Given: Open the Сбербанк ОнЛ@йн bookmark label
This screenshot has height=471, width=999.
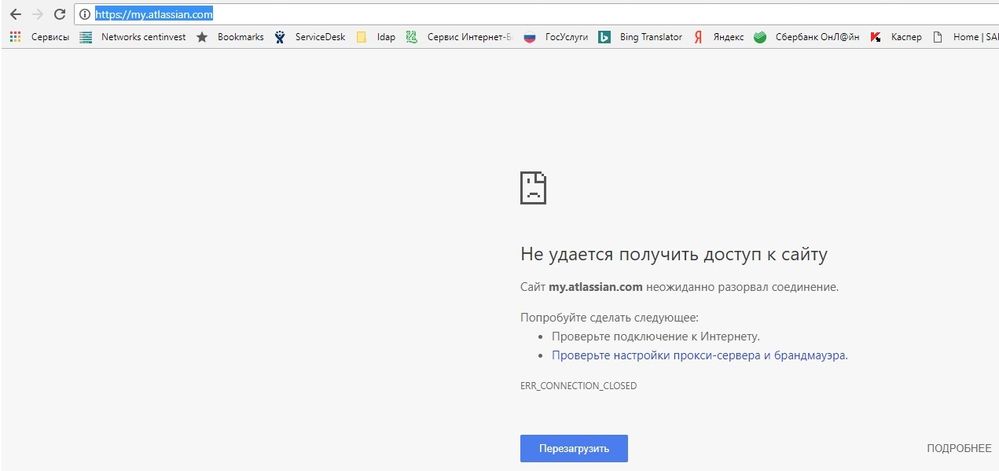Looking at the screenshot, I should coord(817,37).
